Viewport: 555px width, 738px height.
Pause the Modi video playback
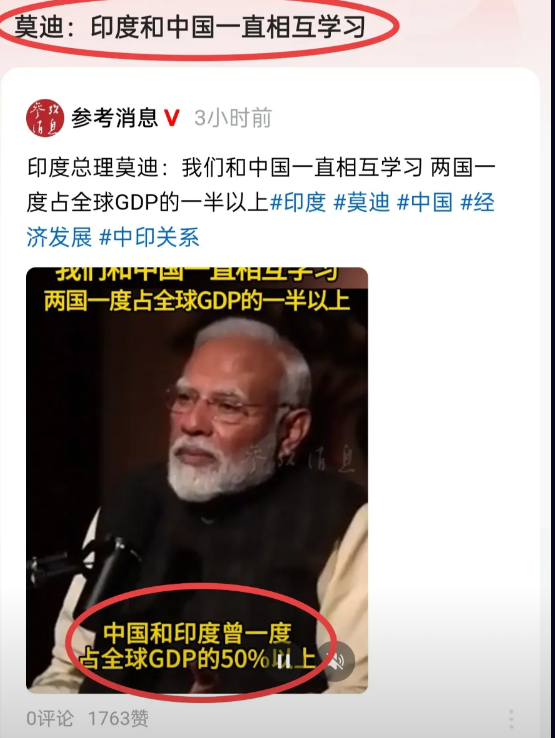284,662
